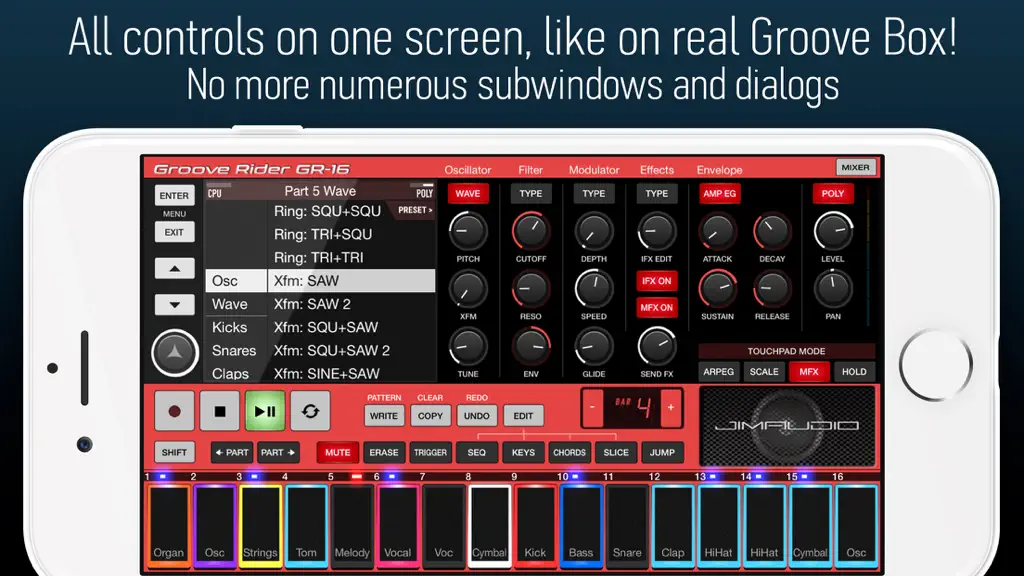Move menu selection down with the arrow
This screenshot has height=576, width=1024.
pyautogui.click(x=174, y=305)
